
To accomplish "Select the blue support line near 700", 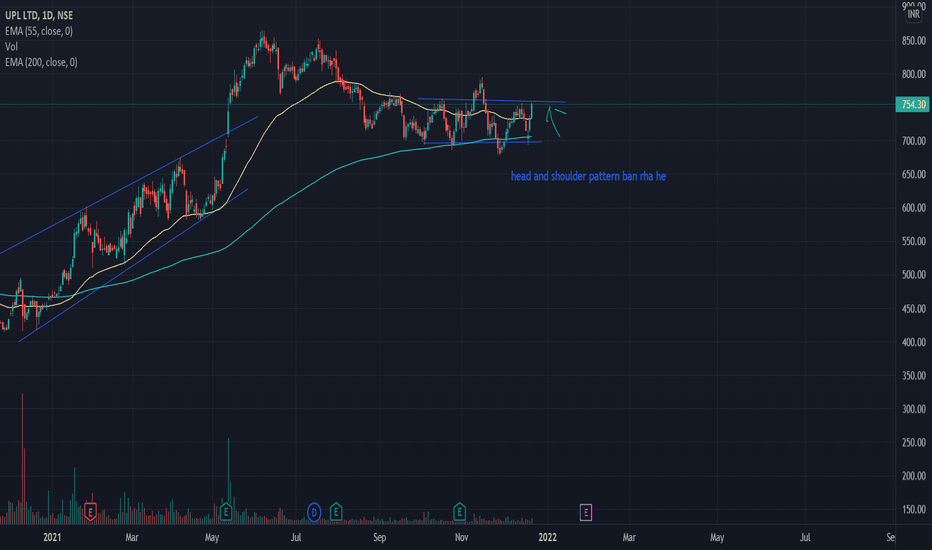I will [483, 142].
